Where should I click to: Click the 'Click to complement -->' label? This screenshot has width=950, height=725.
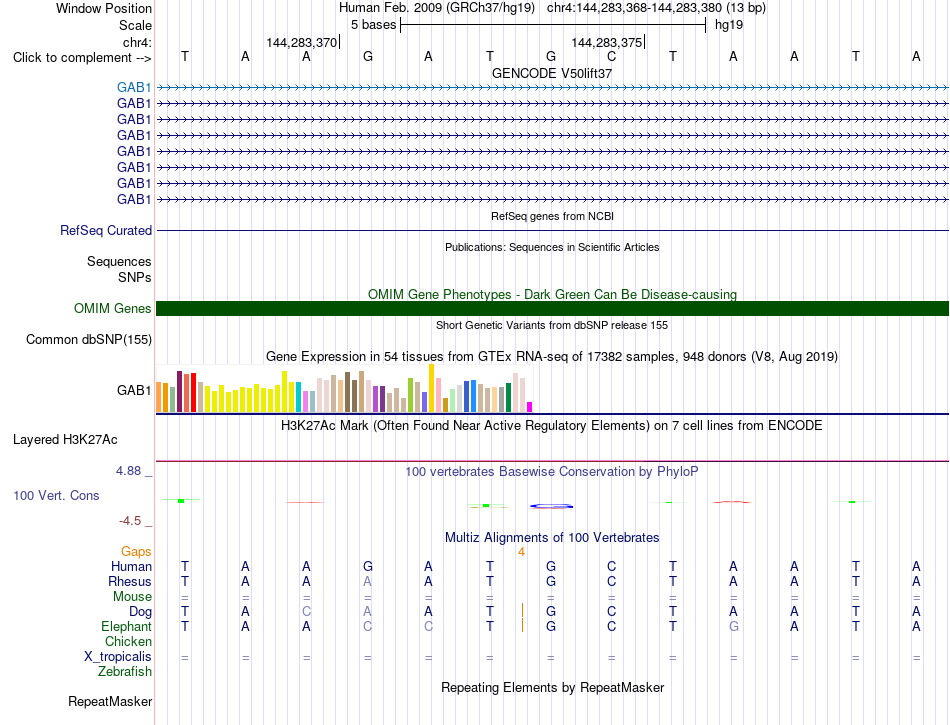[82, 58]
